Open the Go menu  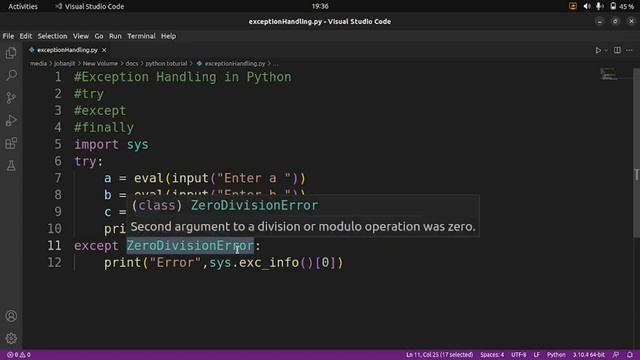(x=99, y=36)
